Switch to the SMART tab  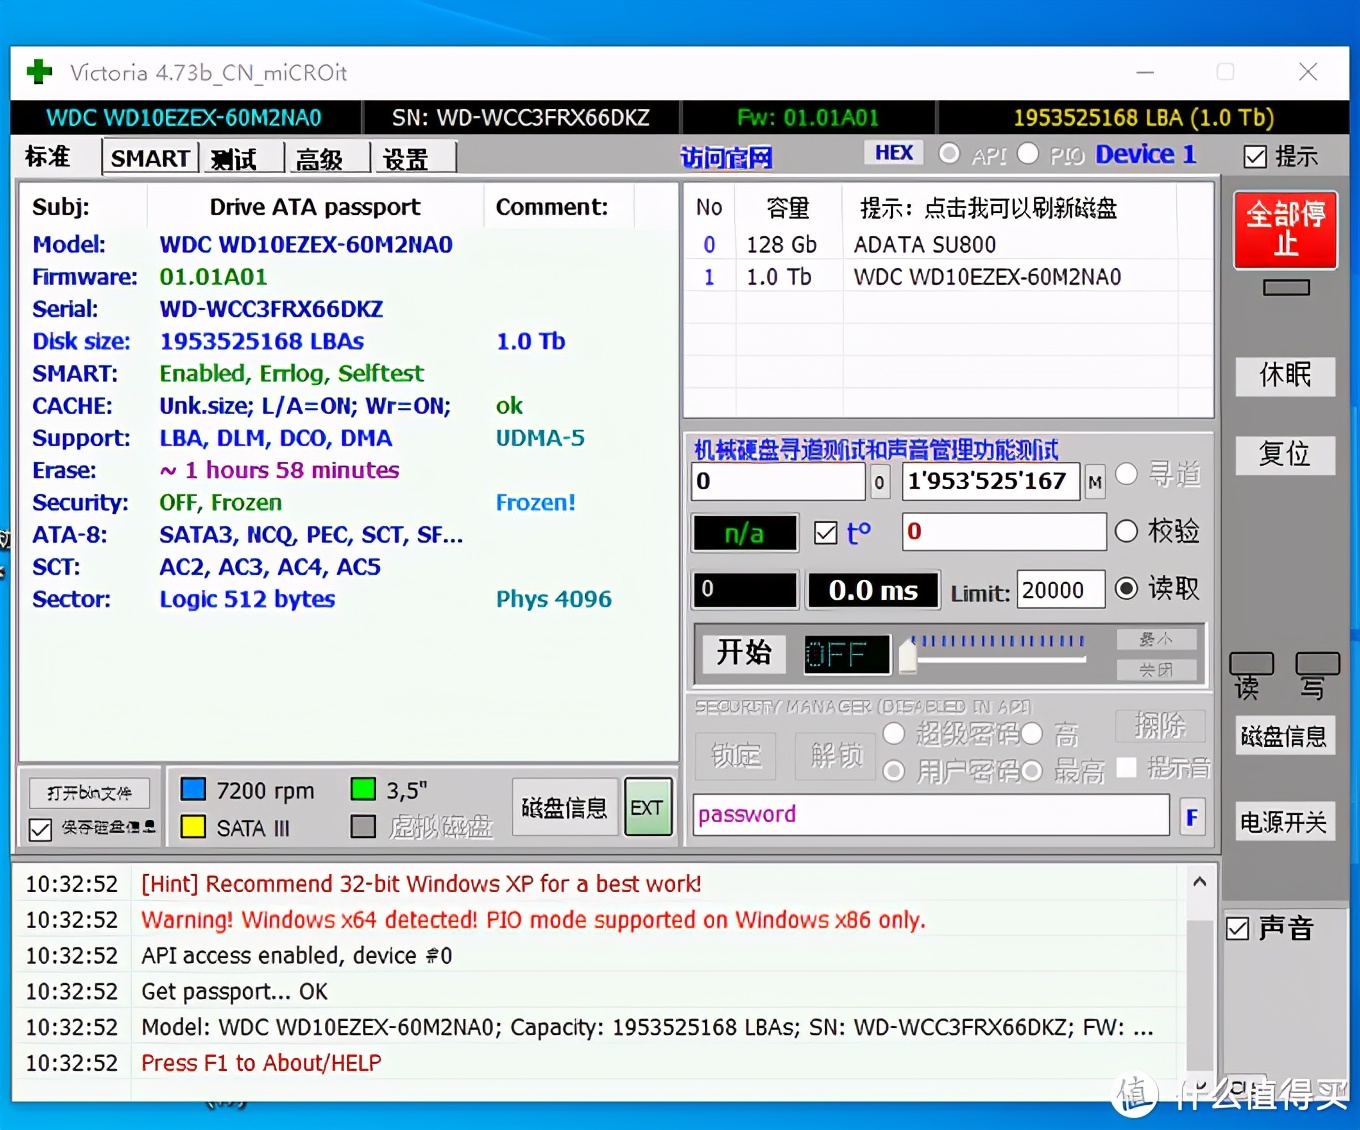point(150,158)
